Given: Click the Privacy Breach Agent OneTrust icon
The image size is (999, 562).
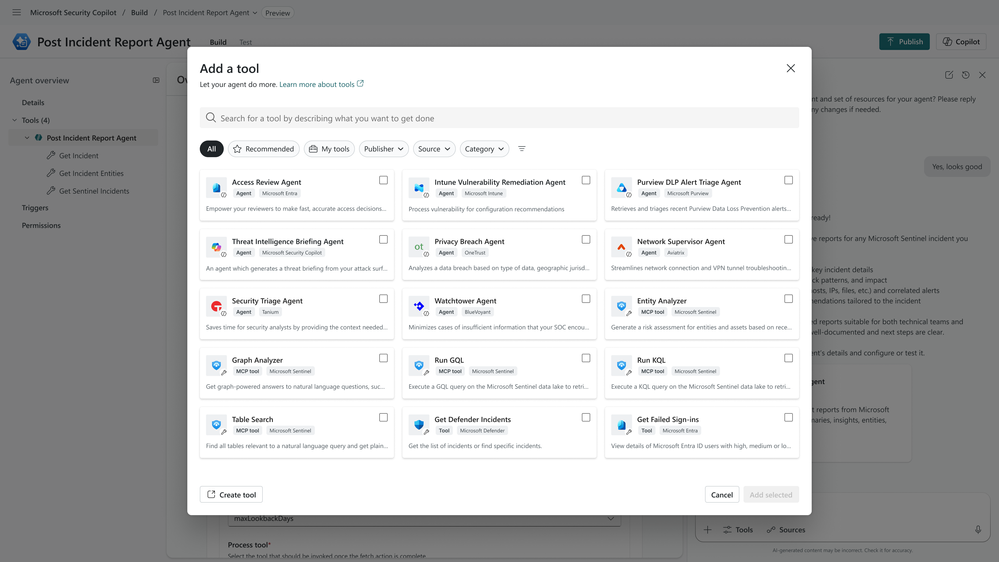Looking at the screenshot, I should click(x=419, y=247).
